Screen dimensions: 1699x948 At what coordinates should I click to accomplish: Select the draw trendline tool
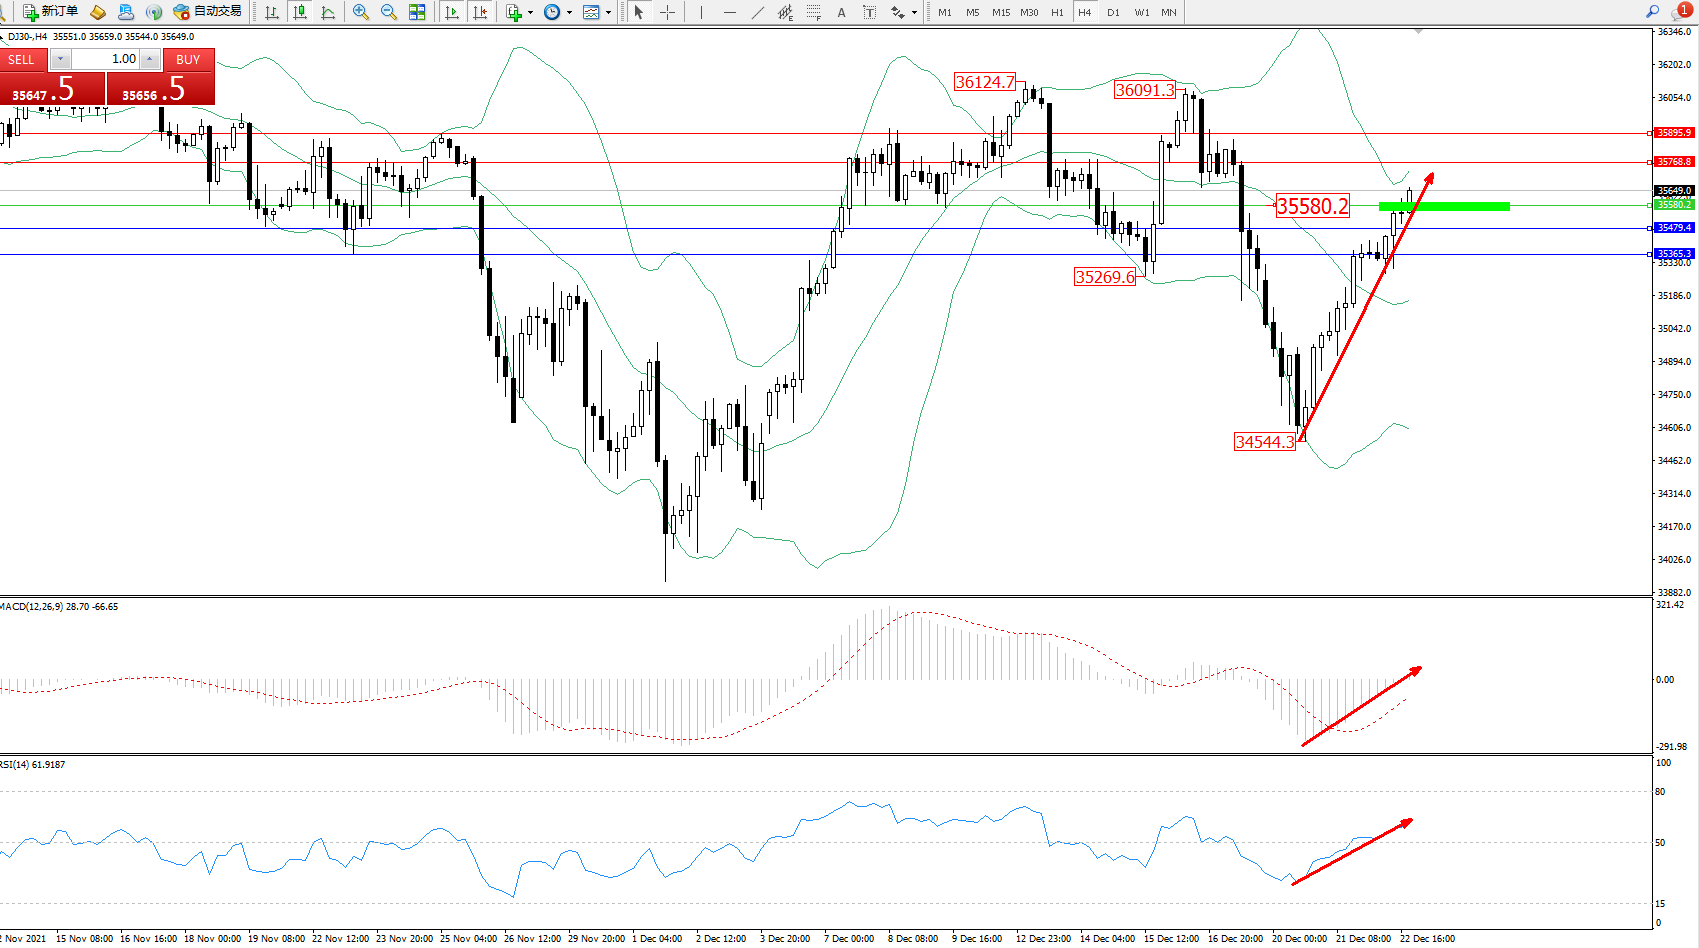(757, 12)
